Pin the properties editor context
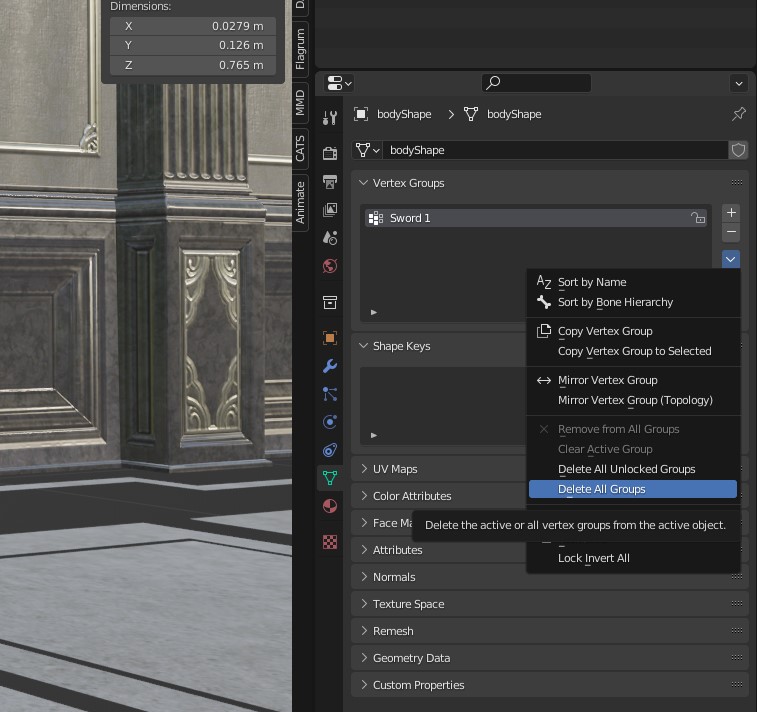Viewport: 757px width, 712px height. pos(739,114)
